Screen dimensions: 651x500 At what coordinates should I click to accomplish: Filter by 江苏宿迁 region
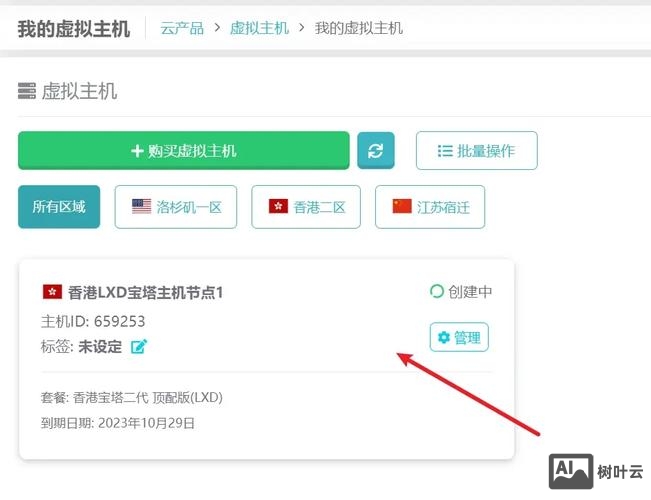(x=430, y=207)
